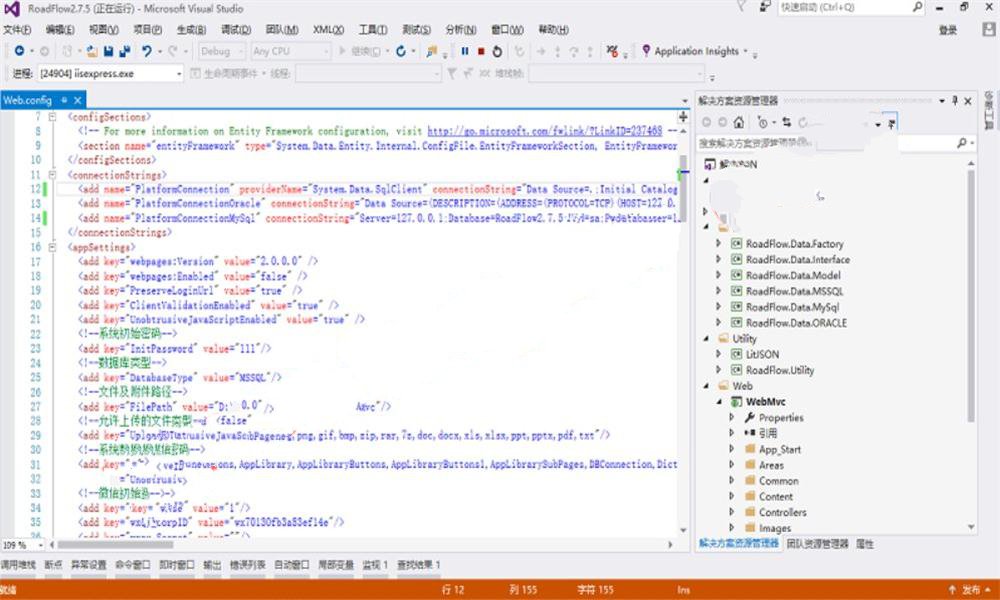Open the Output window tab (输出)
The image size is (1000, 600).
point(212,565)
